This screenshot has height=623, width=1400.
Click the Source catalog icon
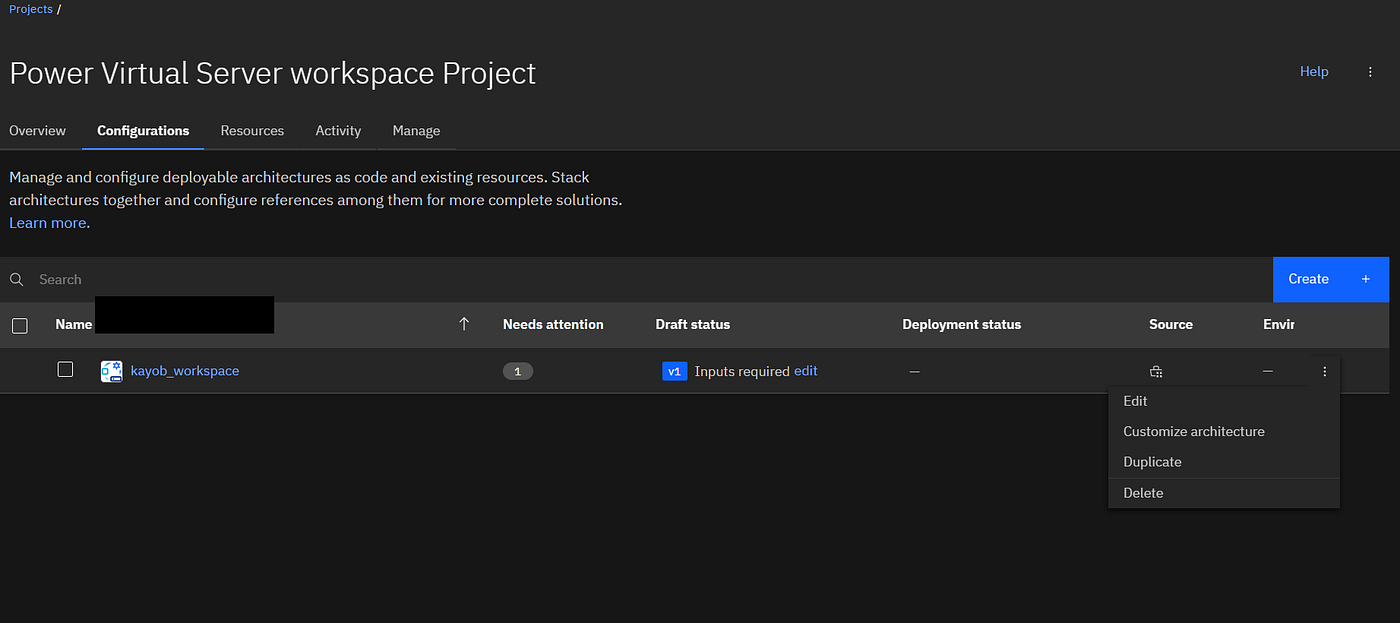[x=1156, y=371]
